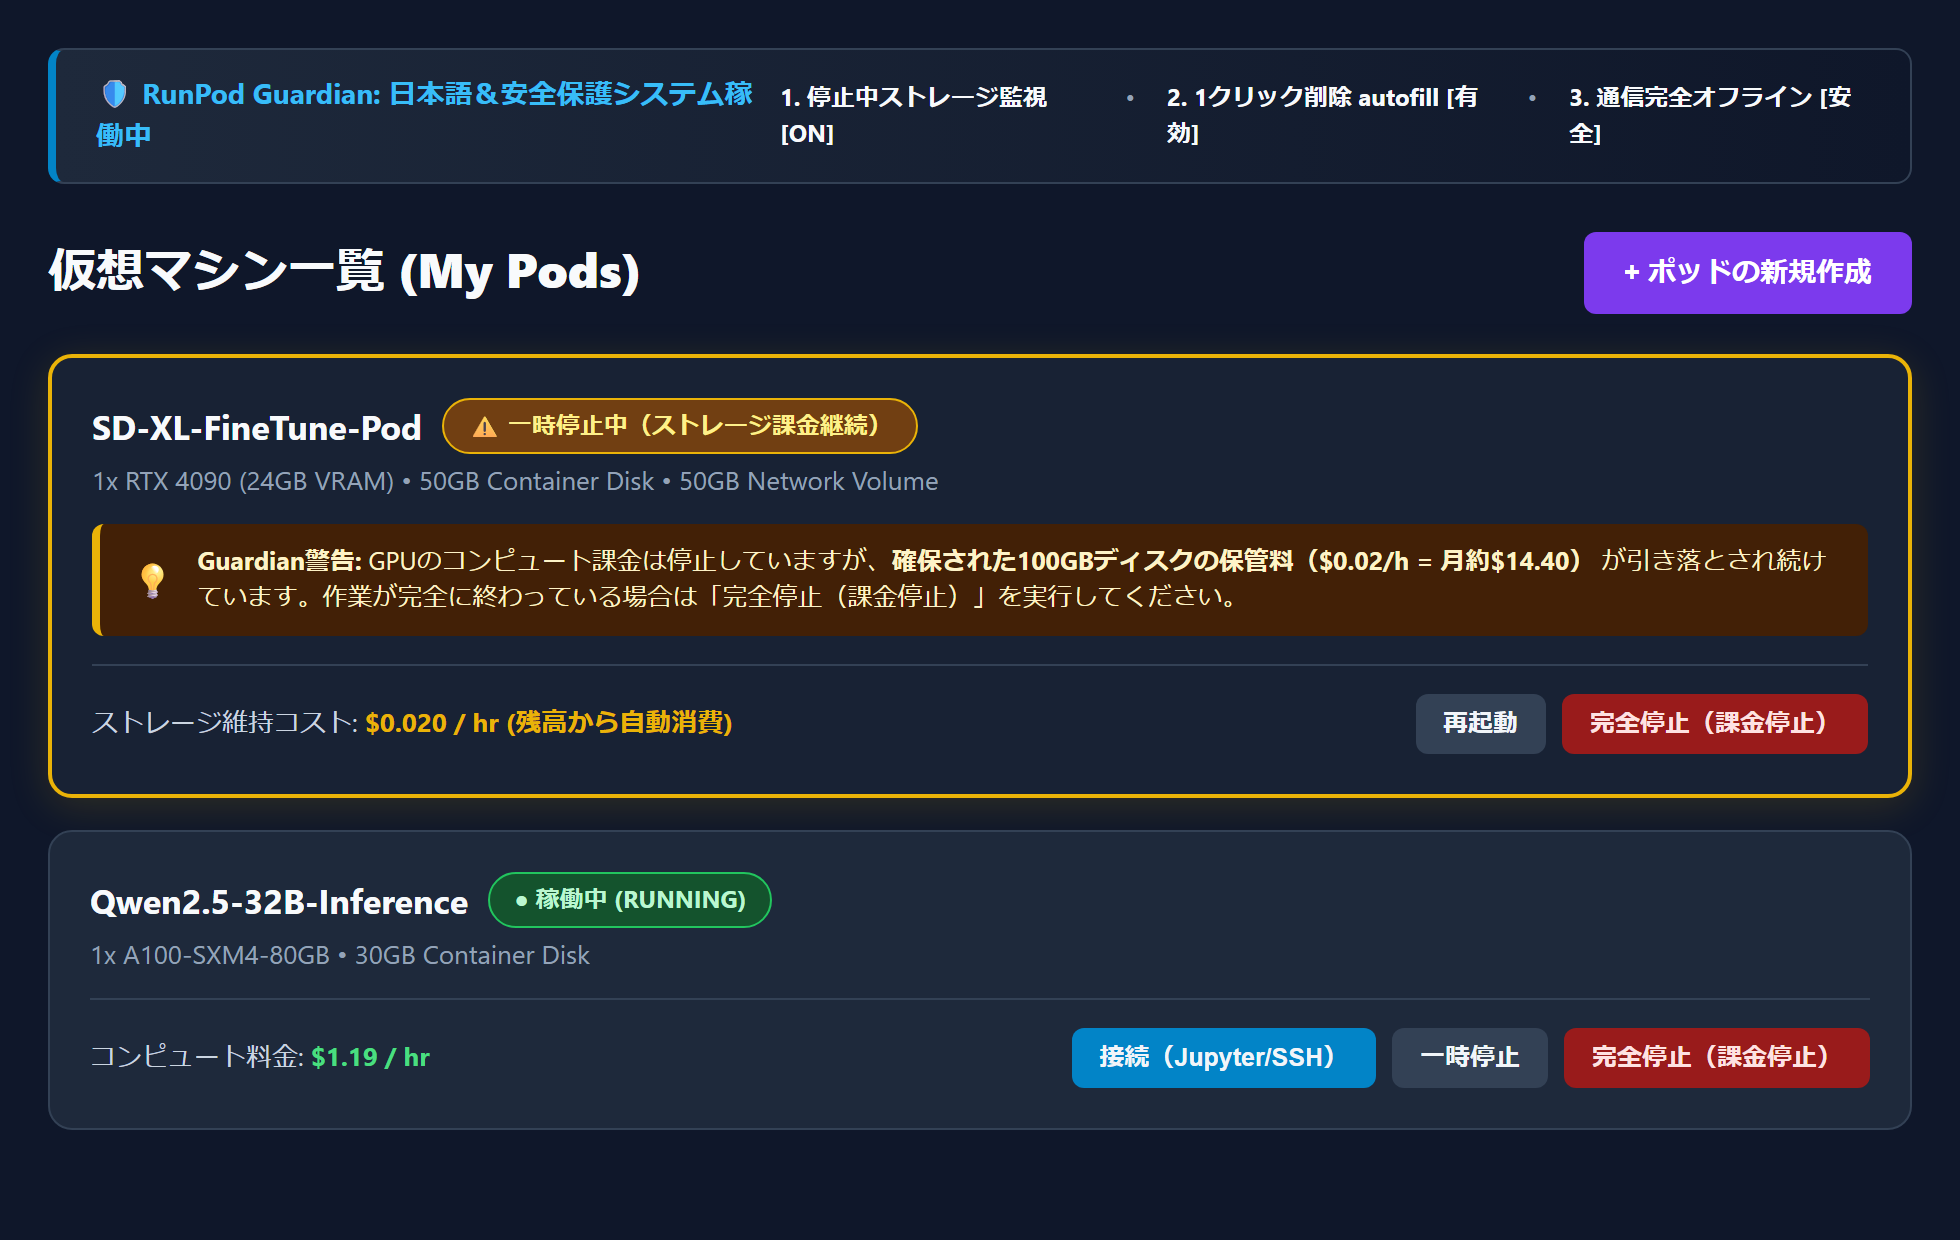This screenshot has width=1960, height=1240.
Task: Click compute price '$1.19 / hr'
Action: point(370,1057)
